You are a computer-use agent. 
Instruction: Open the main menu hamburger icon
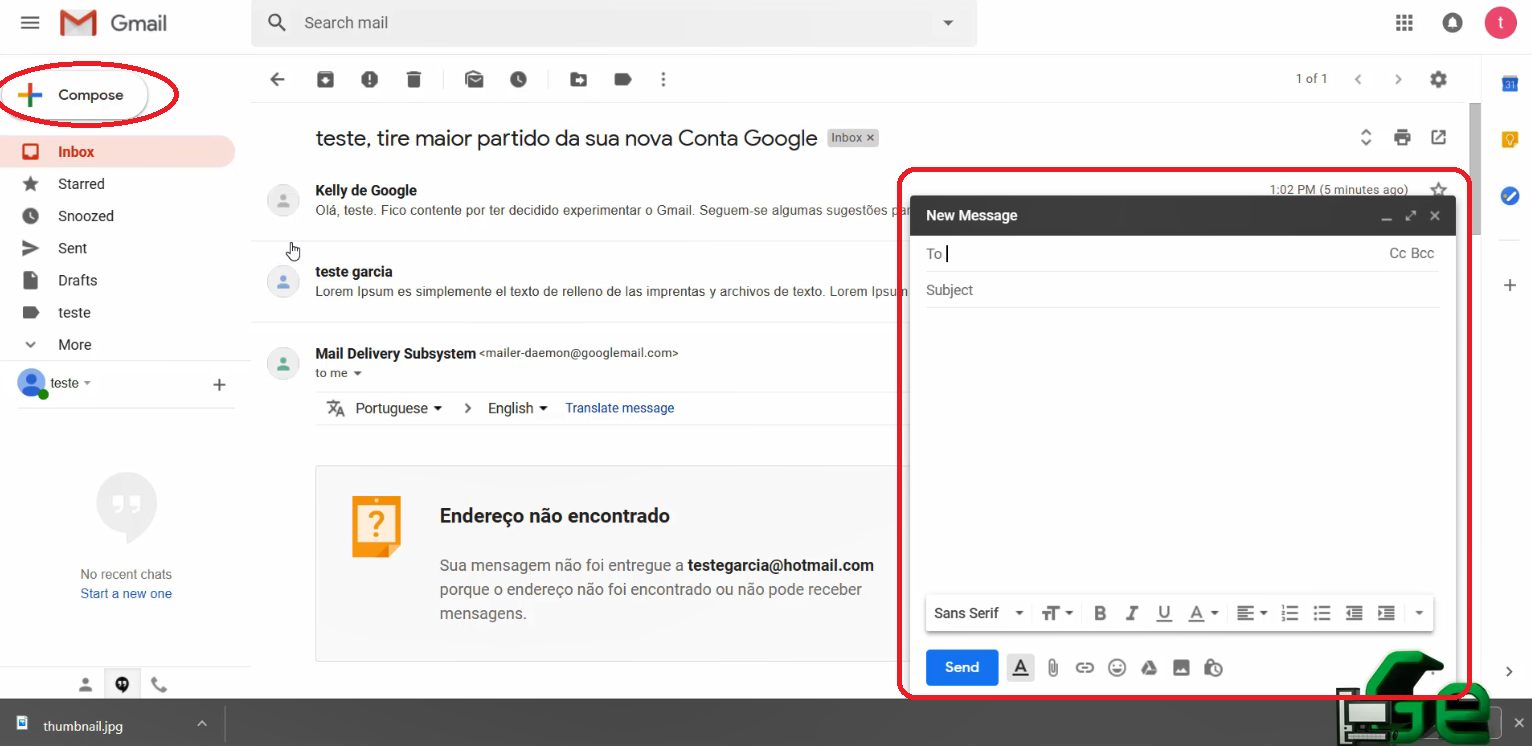30,22
